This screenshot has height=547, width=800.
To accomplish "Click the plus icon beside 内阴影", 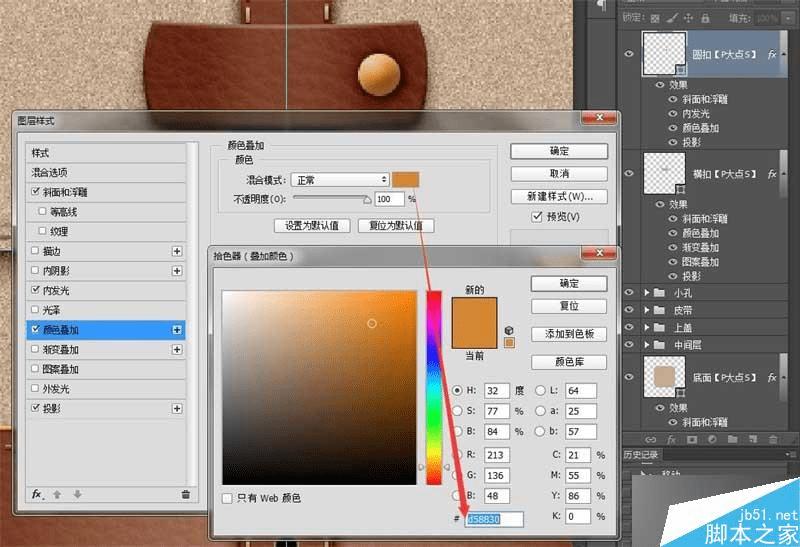I will (177, 270).
